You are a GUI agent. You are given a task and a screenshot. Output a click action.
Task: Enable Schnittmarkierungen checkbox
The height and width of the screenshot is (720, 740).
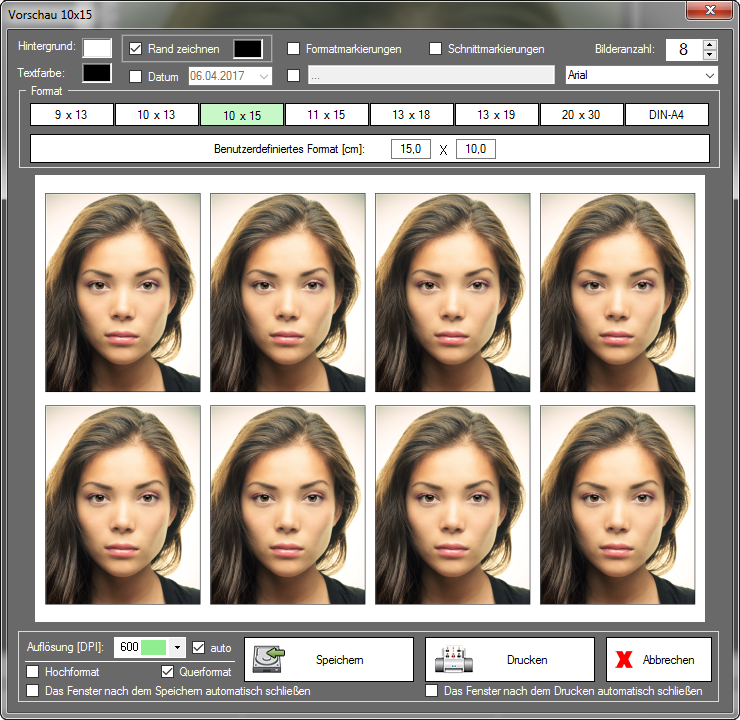(436, 49)
